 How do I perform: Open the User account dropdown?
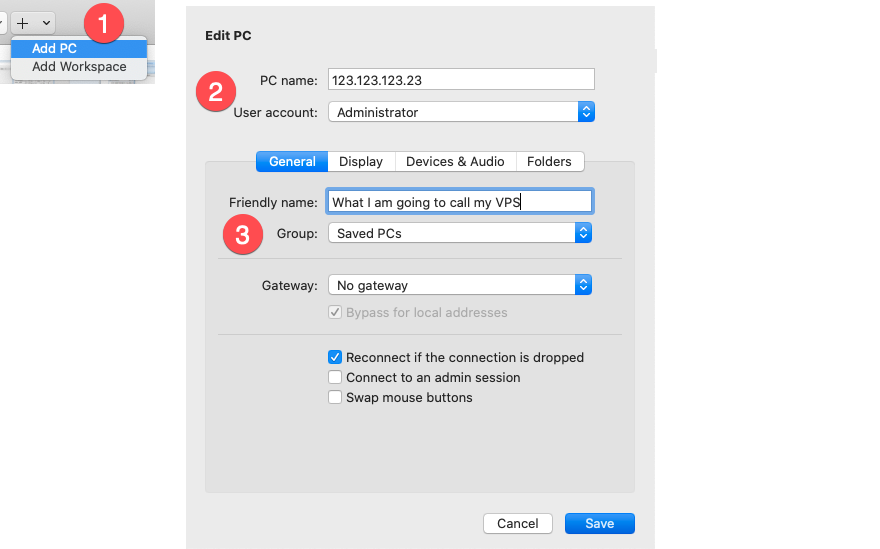461,112
